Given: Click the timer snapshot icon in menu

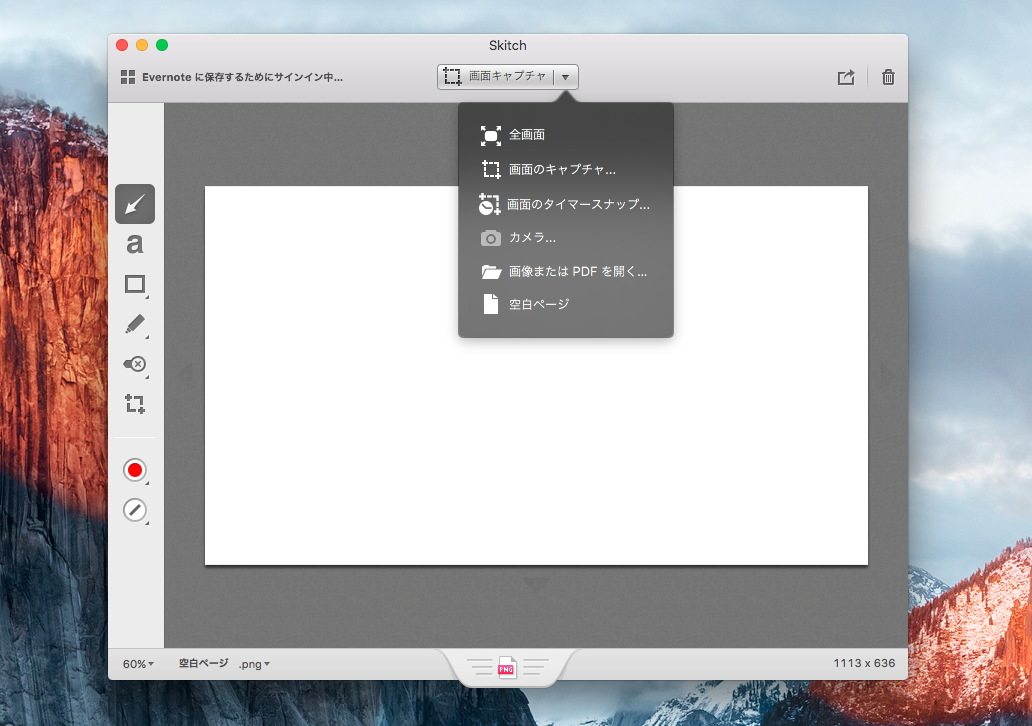Looking at the screenshot, I should (489, 205).
